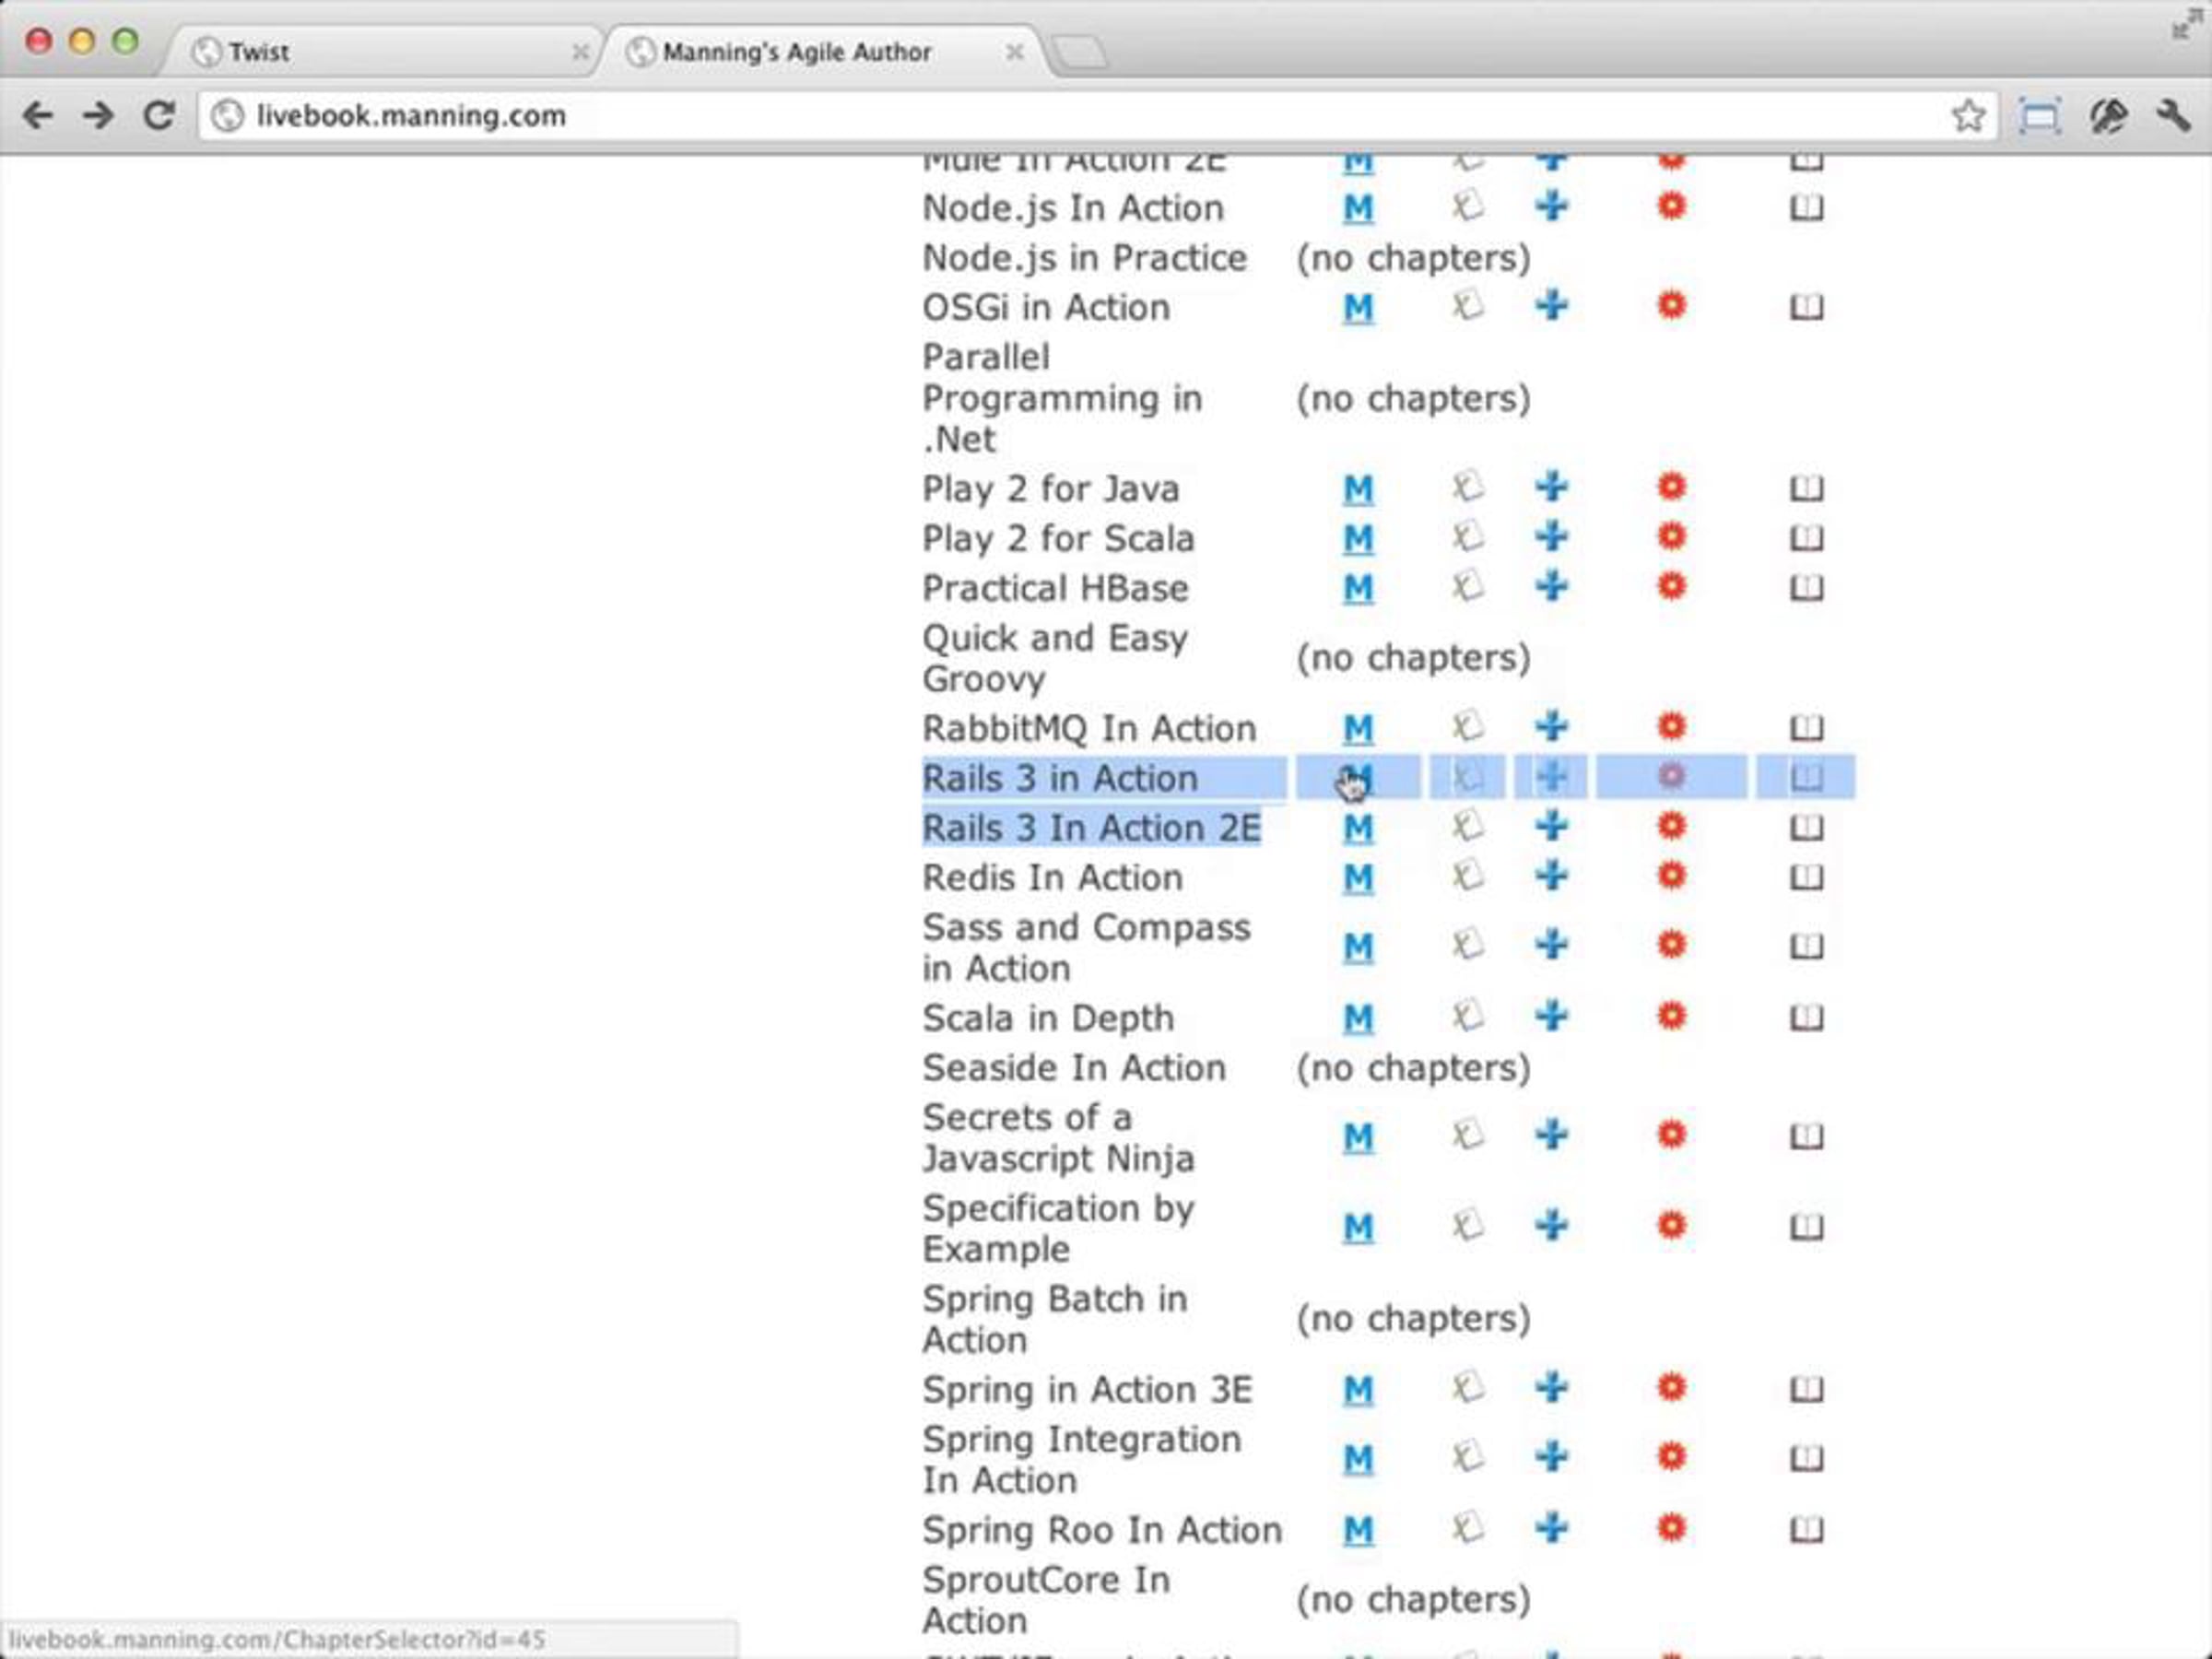Click the blue plus icon for Node.js In Action
This screenshot has width=2212, height=1659.
[x=1551, y=207]
